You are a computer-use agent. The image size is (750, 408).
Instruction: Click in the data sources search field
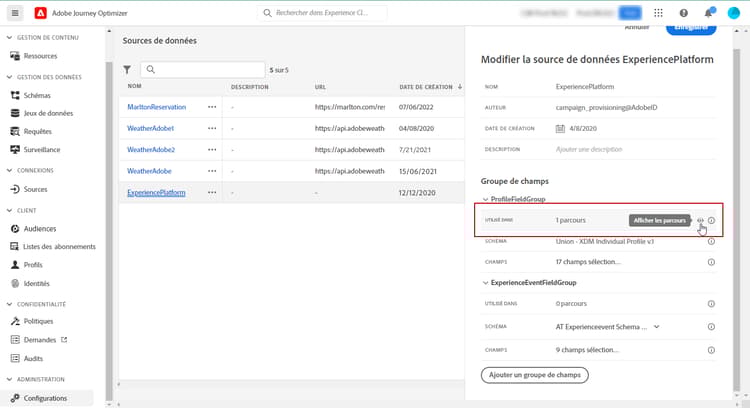203,70
